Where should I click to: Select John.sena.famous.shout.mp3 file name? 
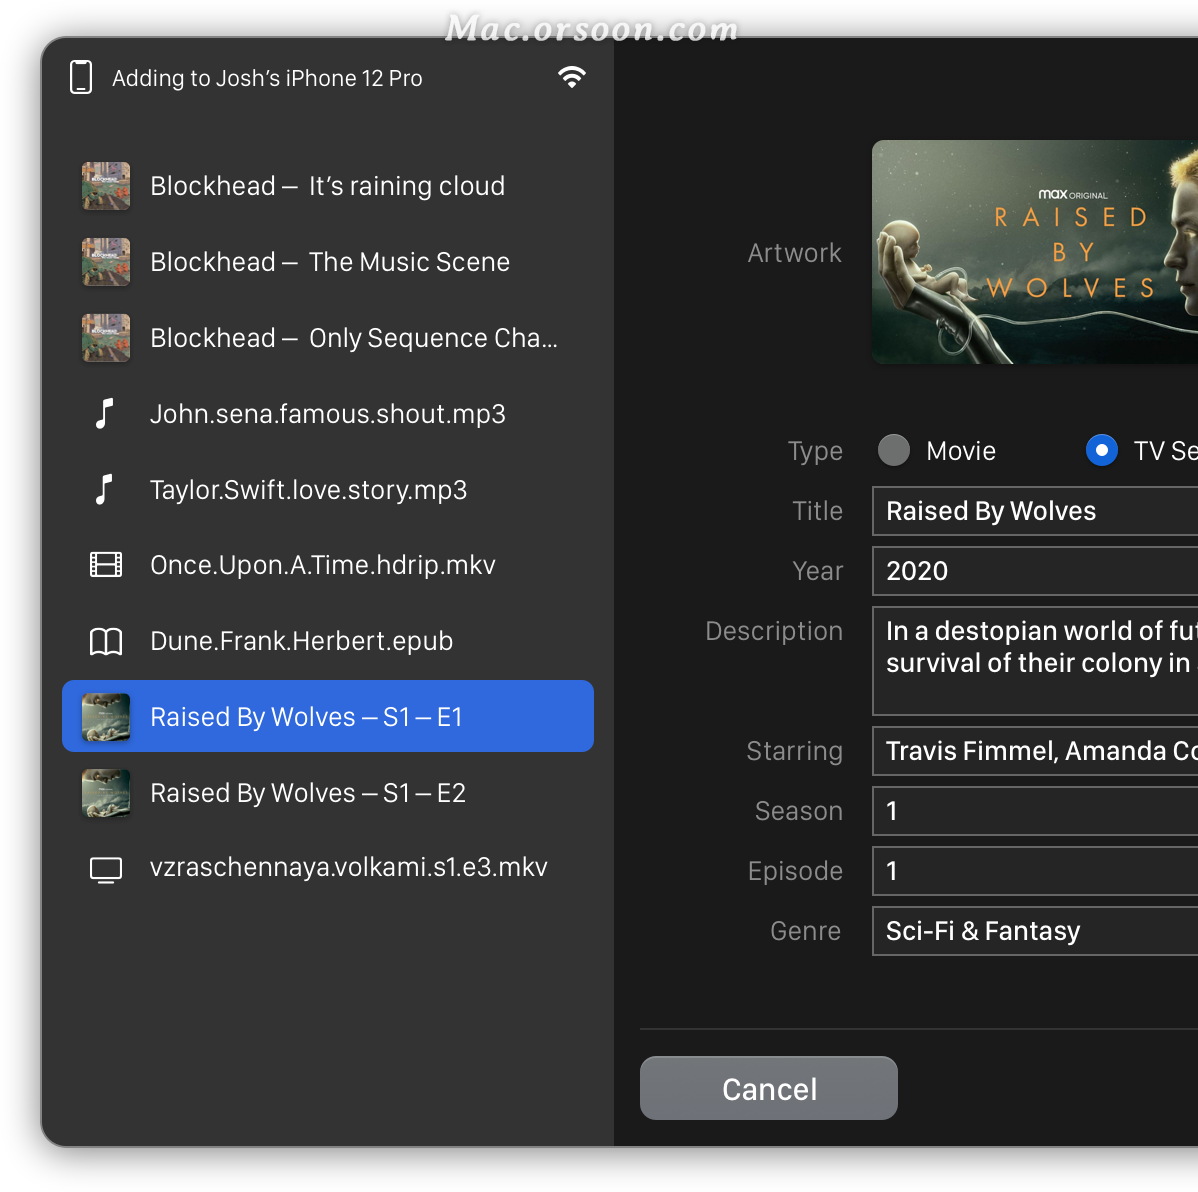(328, 413)
